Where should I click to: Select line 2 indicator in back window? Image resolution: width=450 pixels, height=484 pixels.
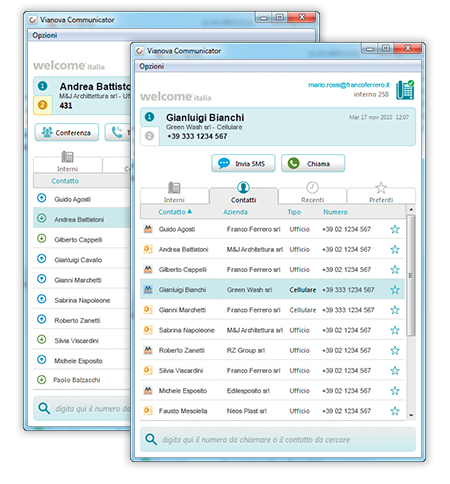click(x=42, y=105)
